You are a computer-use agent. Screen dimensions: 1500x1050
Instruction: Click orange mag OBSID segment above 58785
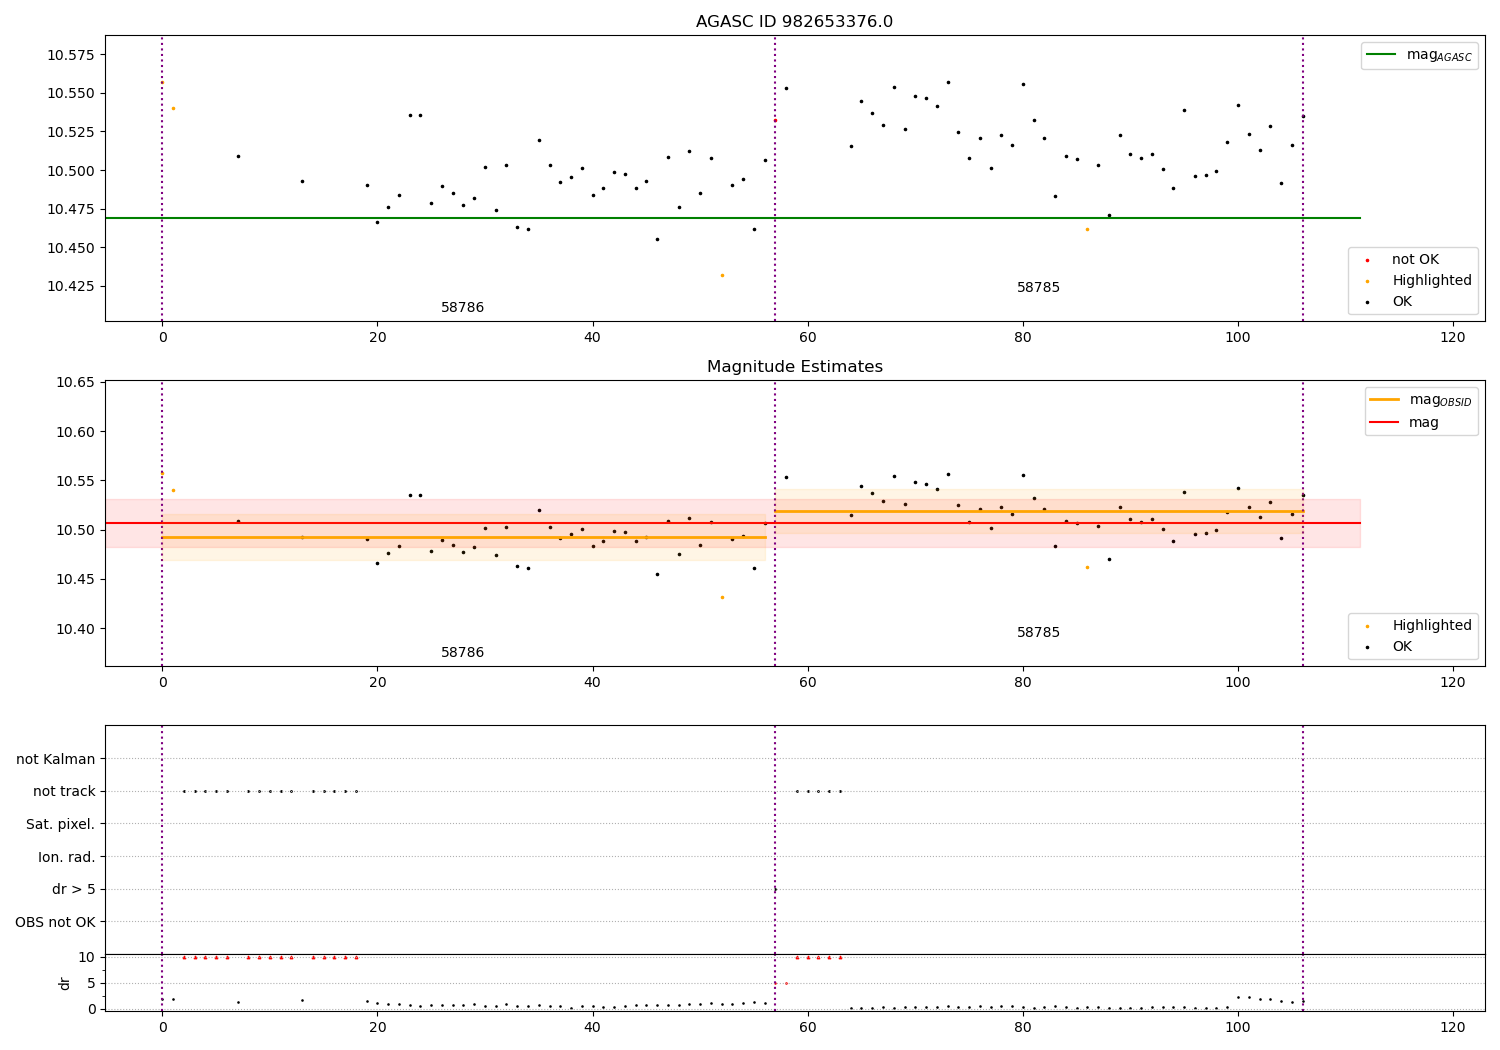(x=1040, y=511)
